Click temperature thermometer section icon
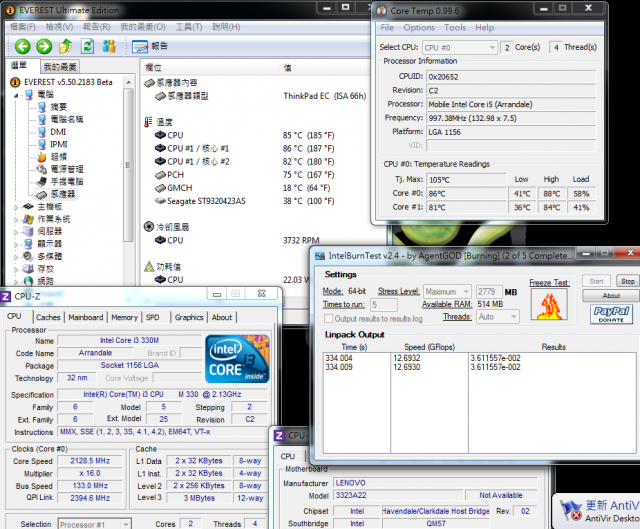 point(148,122)
